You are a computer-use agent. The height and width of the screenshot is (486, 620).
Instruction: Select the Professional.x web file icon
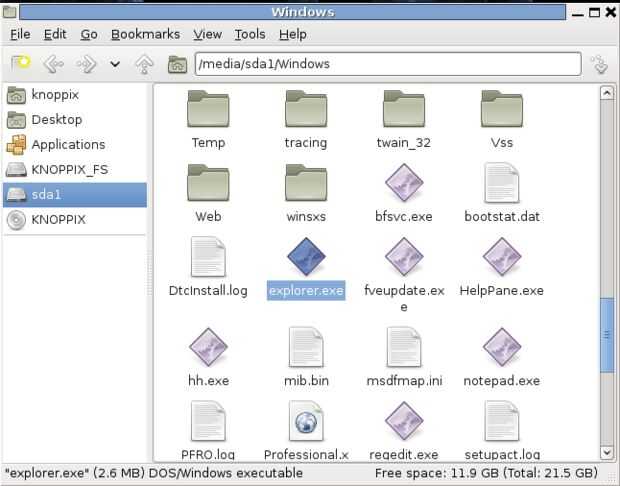306,421
